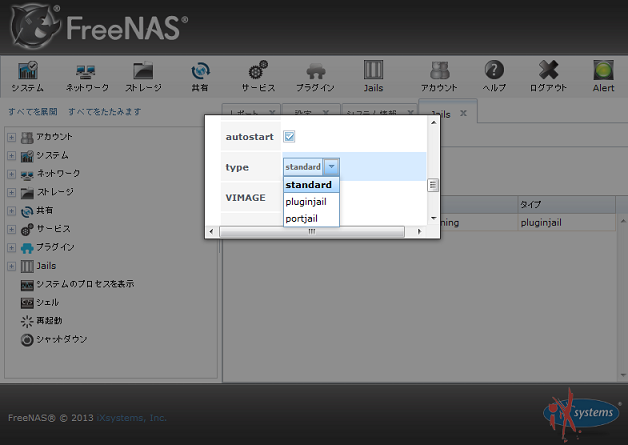Click dialog vertical scrollbar thumb
Viewport: 628px width, 445px height.
(x=433, y=185)
